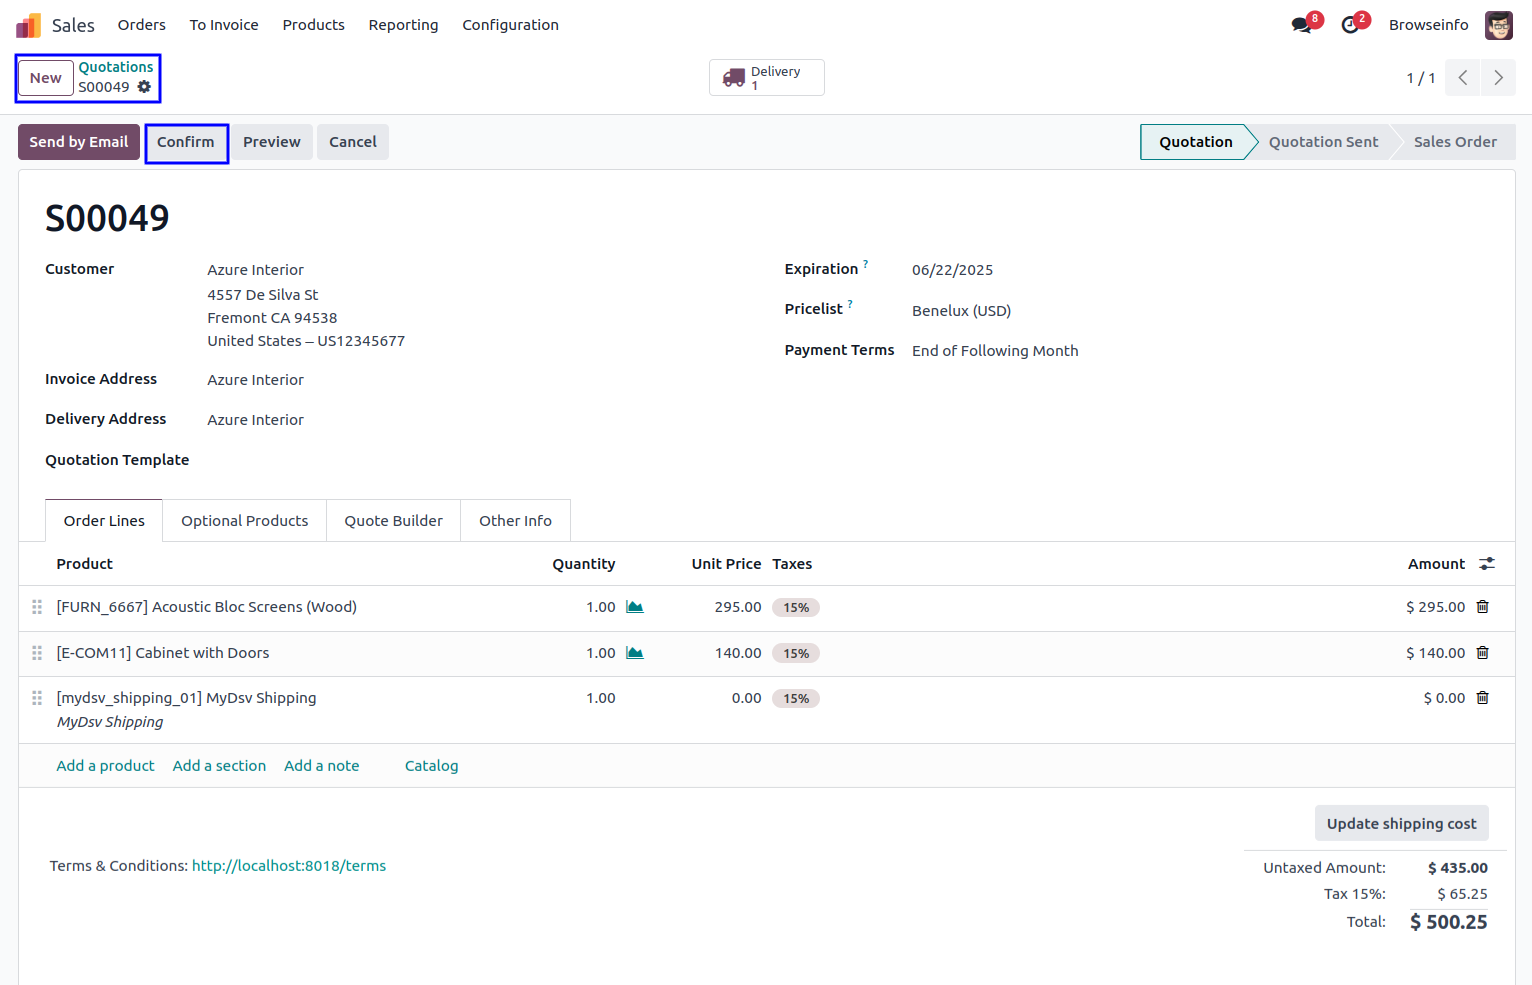Go to next record arrow

(1498, 78)
